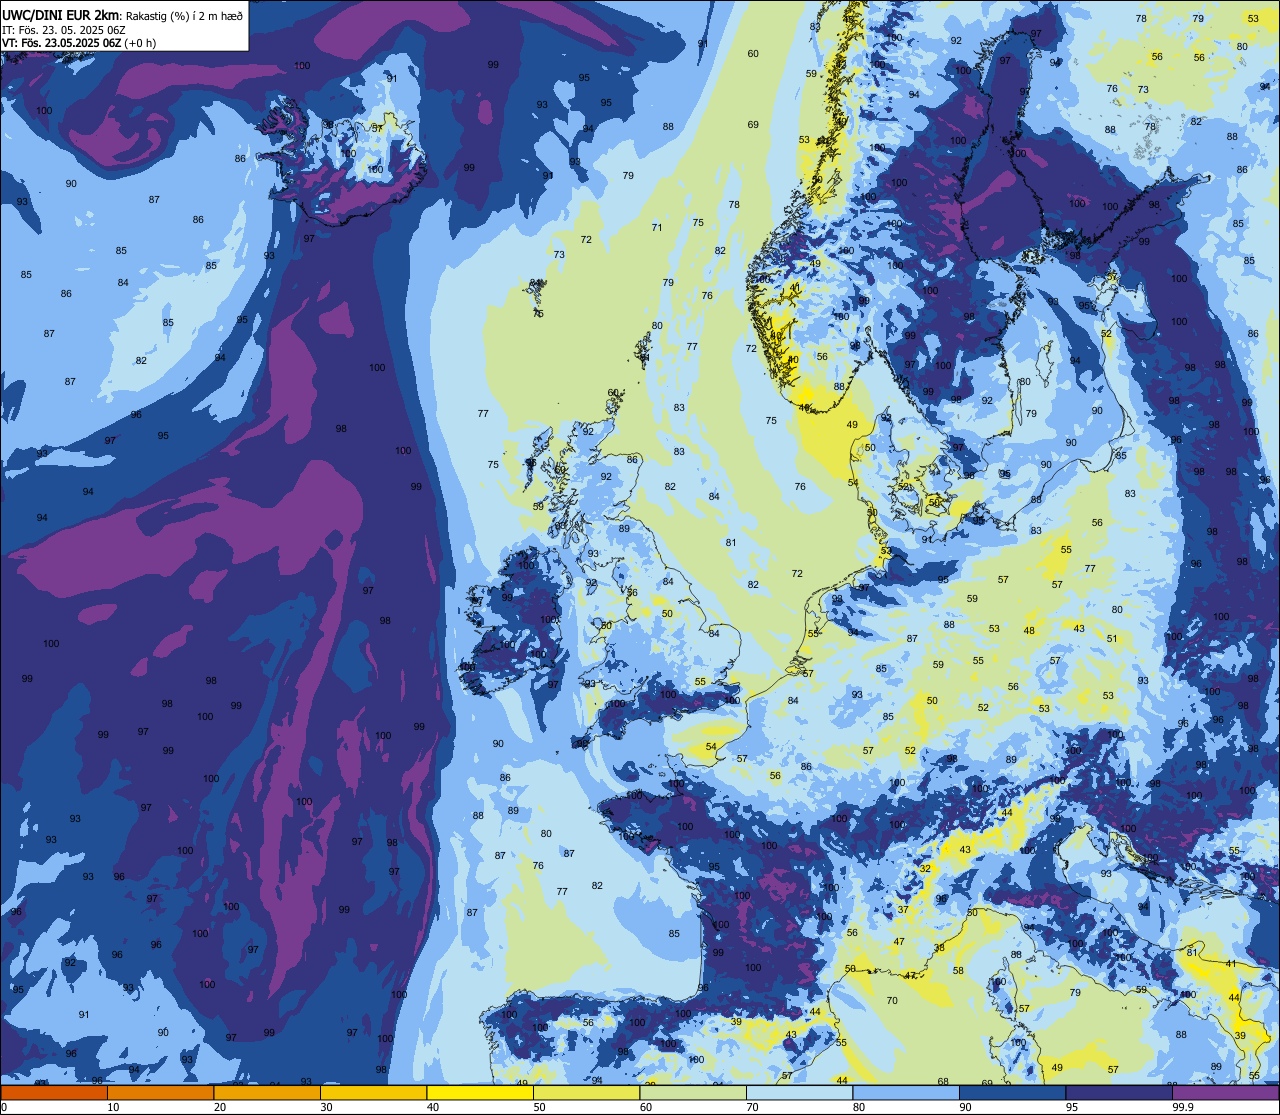Click the 40–50 bright yellow legend swatch

[x=480, y=1093]
